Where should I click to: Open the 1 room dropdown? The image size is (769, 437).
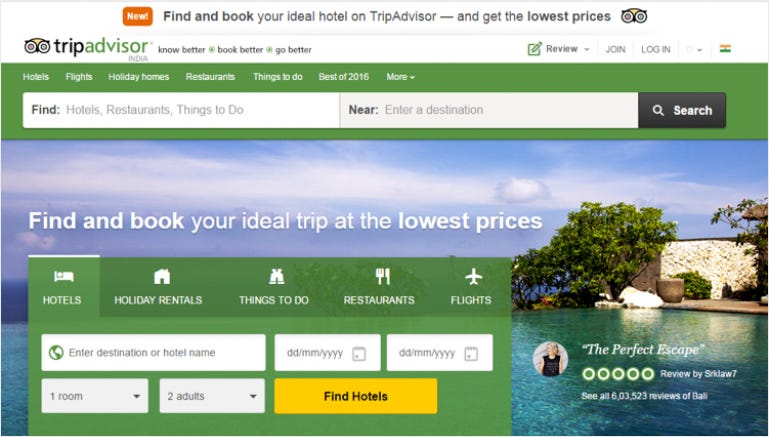95,396
